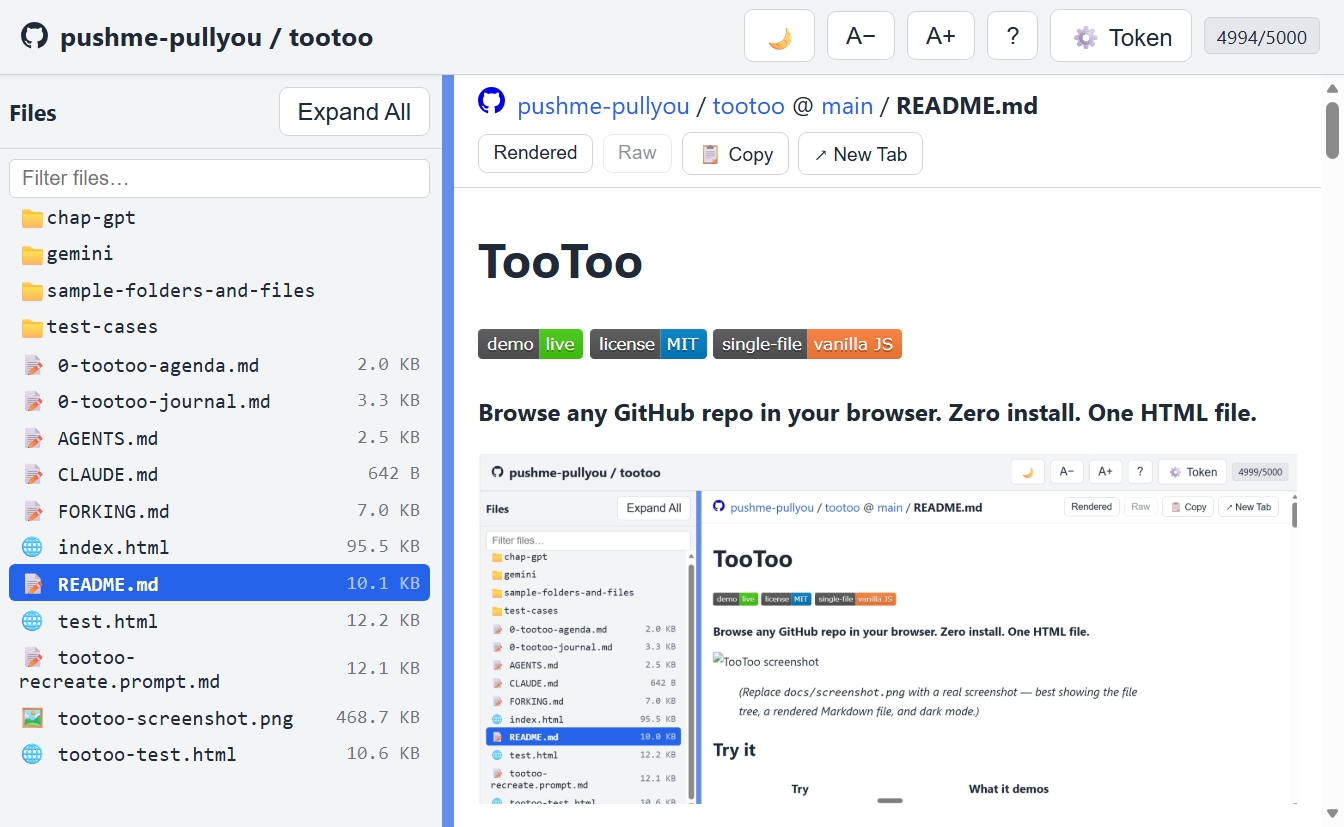This screenshot has height=827, width=1344.
Task: Increase font size with A+ button
Action: (x=941, y=36)
